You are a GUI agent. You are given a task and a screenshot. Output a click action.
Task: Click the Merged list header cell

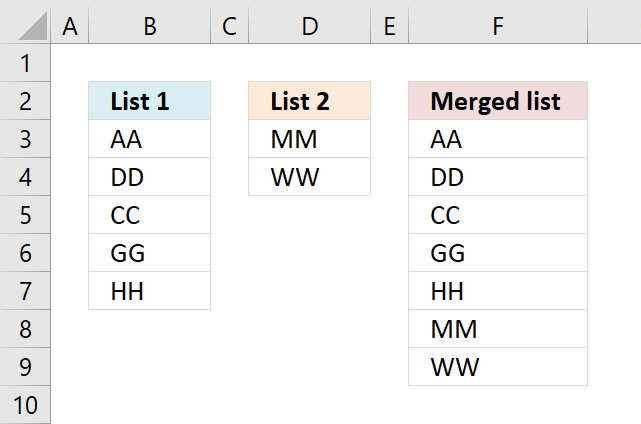pos(498,101)
